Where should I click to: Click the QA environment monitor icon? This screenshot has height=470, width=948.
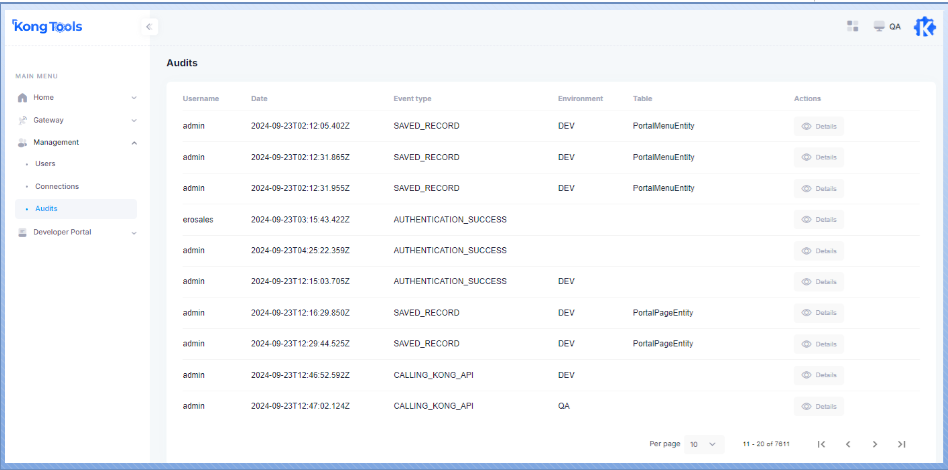pos(879,26)
